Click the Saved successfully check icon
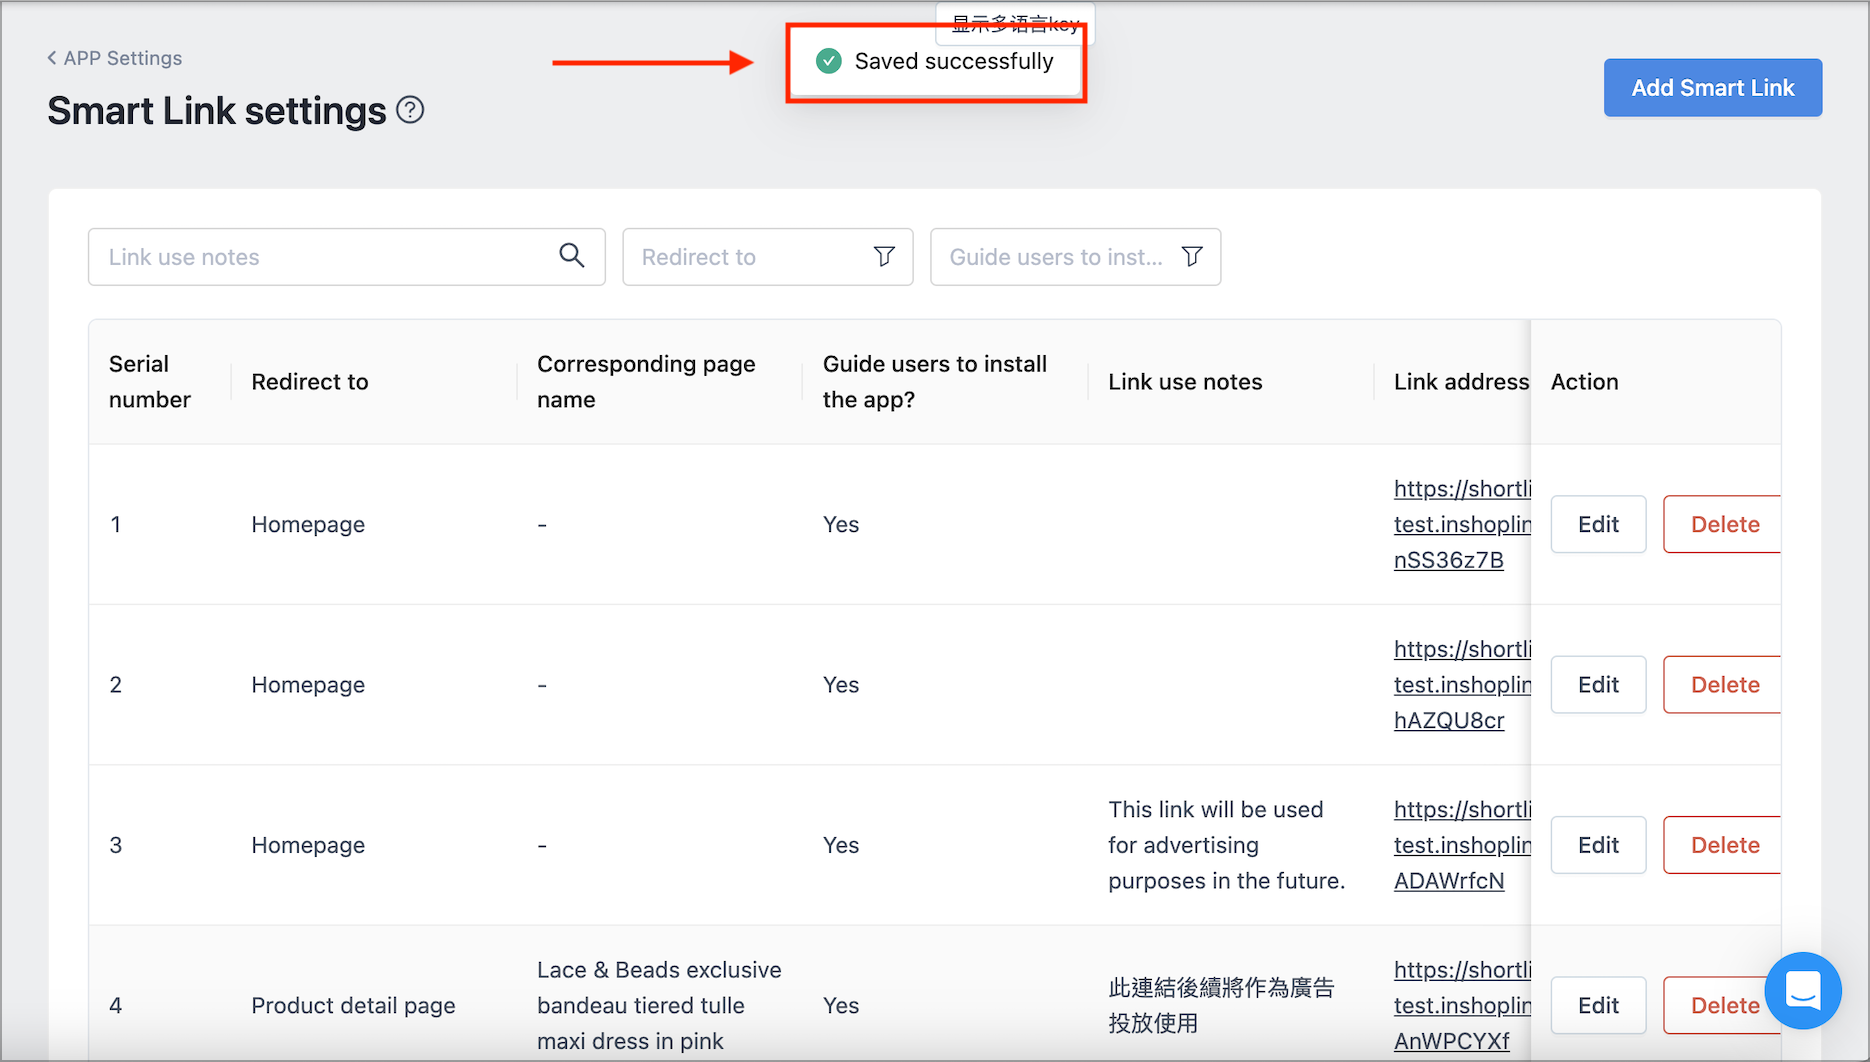The height and width of the screenshot is (1062, 1870). pyautogui.click(x=828, y=61)
